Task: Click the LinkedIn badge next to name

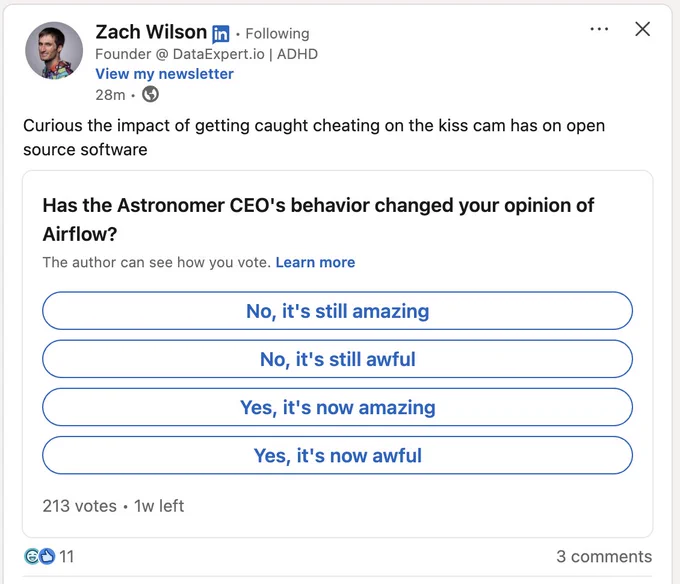Action: click(x=220, y=34)
